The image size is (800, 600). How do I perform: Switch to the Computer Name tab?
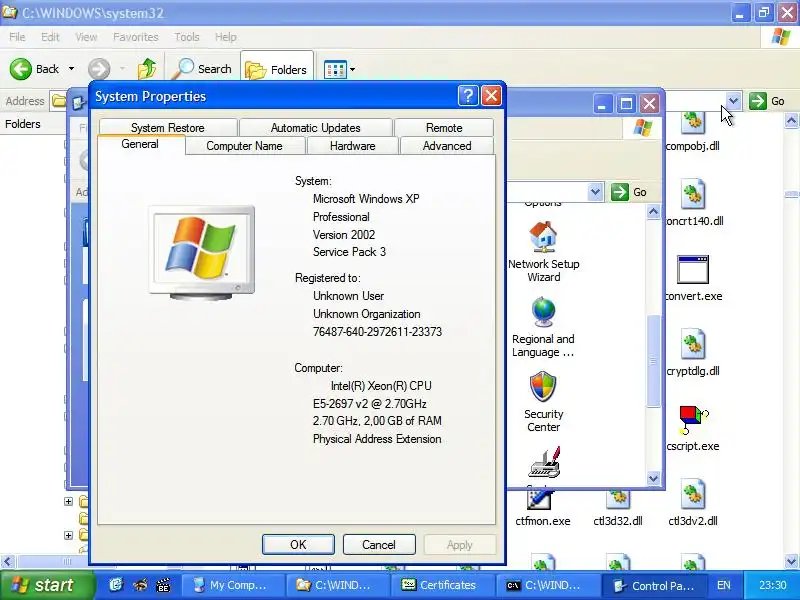pyautogui.click(x=244, y=146)
